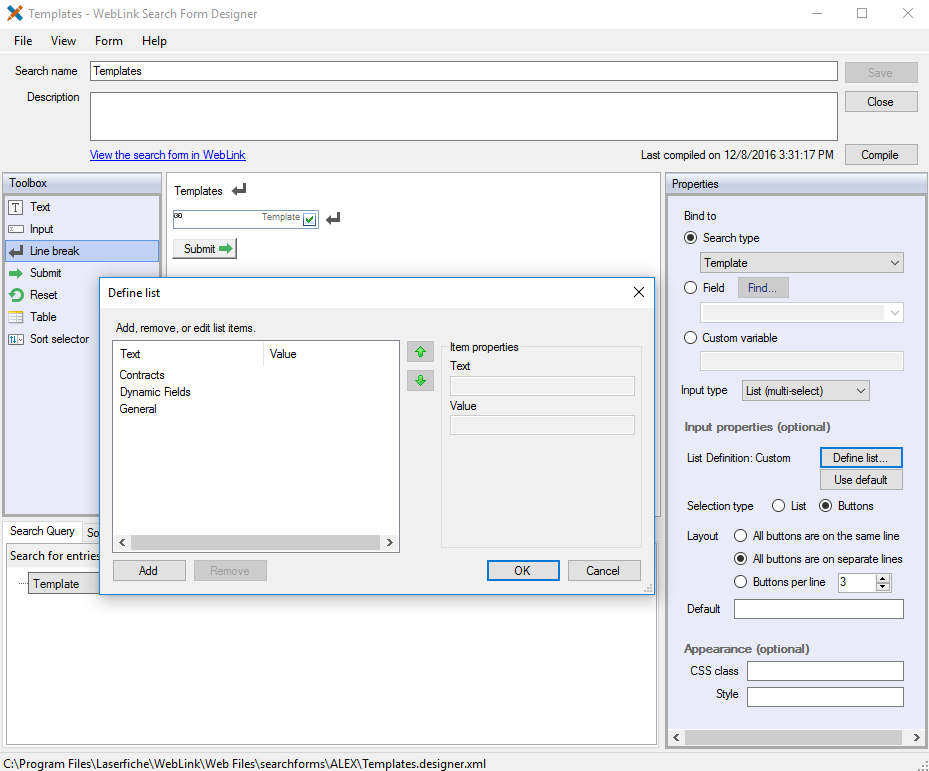Select all buttons on same line layout
This screenshot has width=929, height=771.
[740, 536]
